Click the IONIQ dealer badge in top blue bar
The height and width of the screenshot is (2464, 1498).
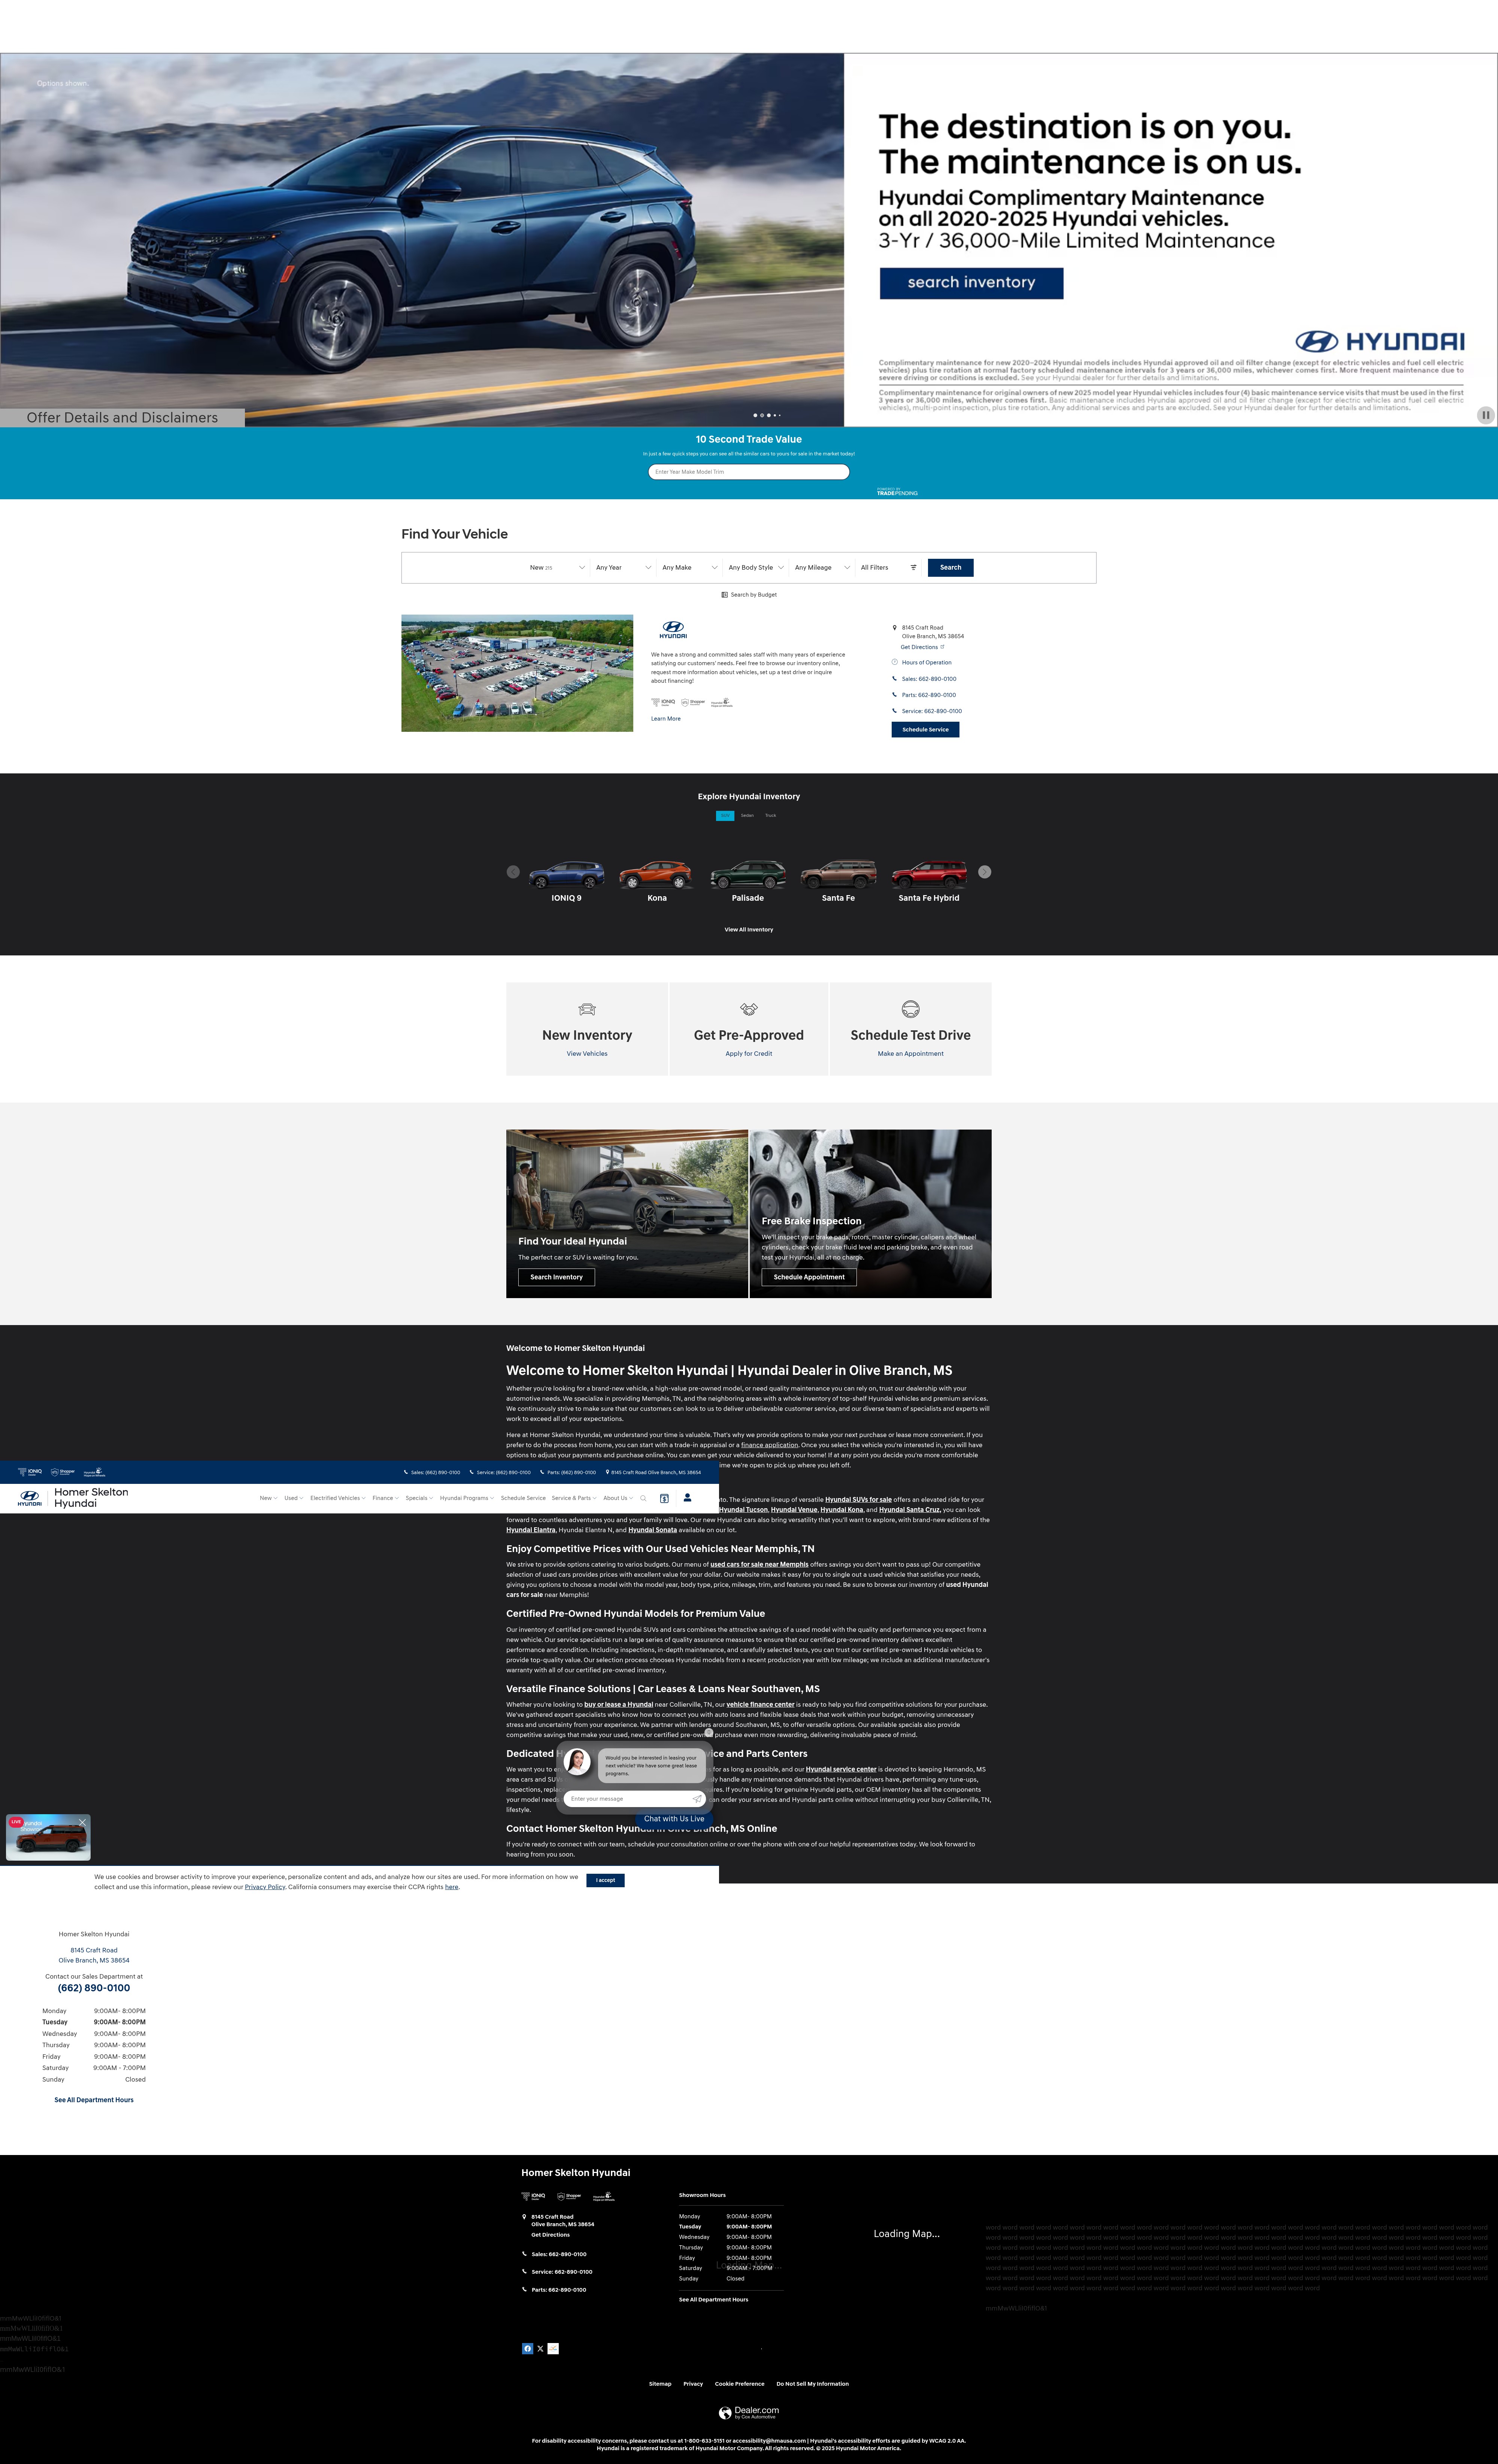(x=30, y=1472)
